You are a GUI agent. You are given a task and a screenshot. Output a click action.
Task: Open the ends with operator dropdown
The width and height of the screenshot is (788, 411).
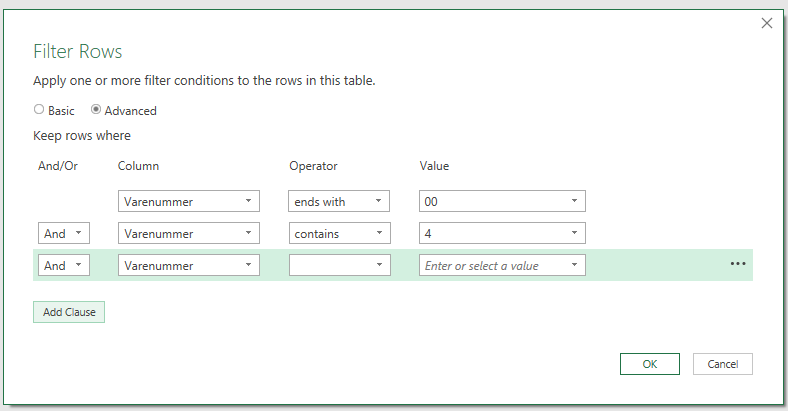point(339,201)
